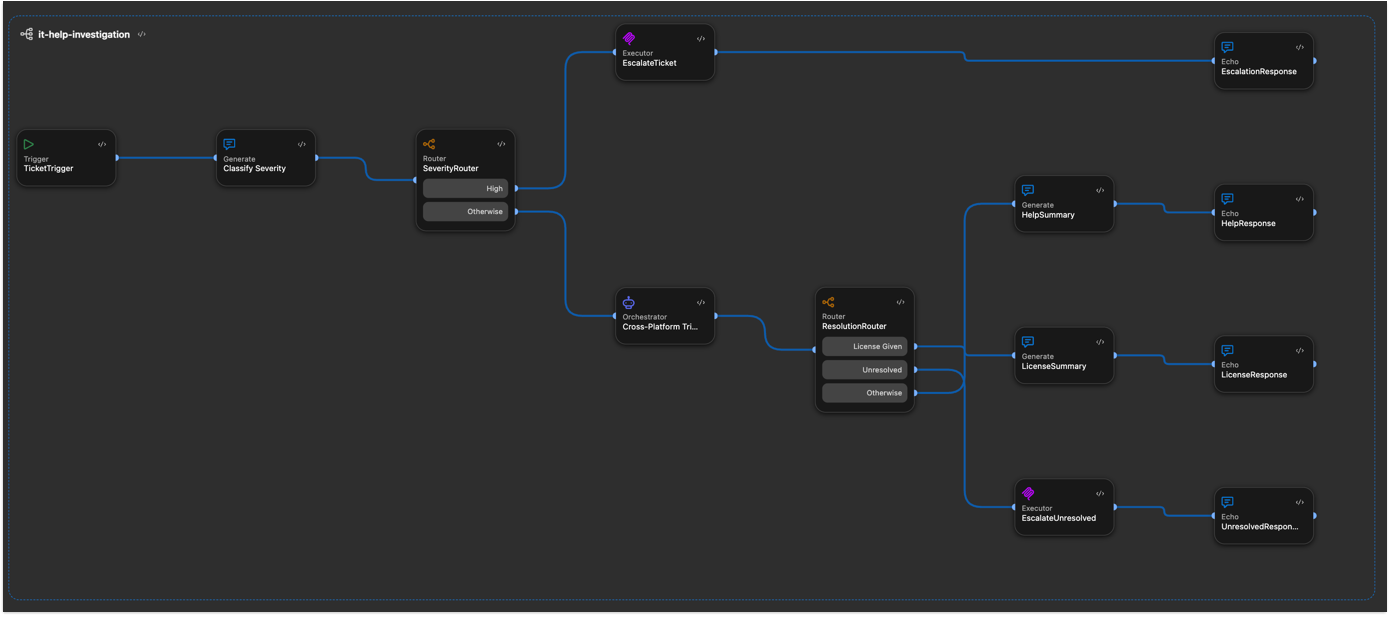Screen dimensions: 1390x617
Task: Click the Classify Severity node name
Action: click(254, 168)
